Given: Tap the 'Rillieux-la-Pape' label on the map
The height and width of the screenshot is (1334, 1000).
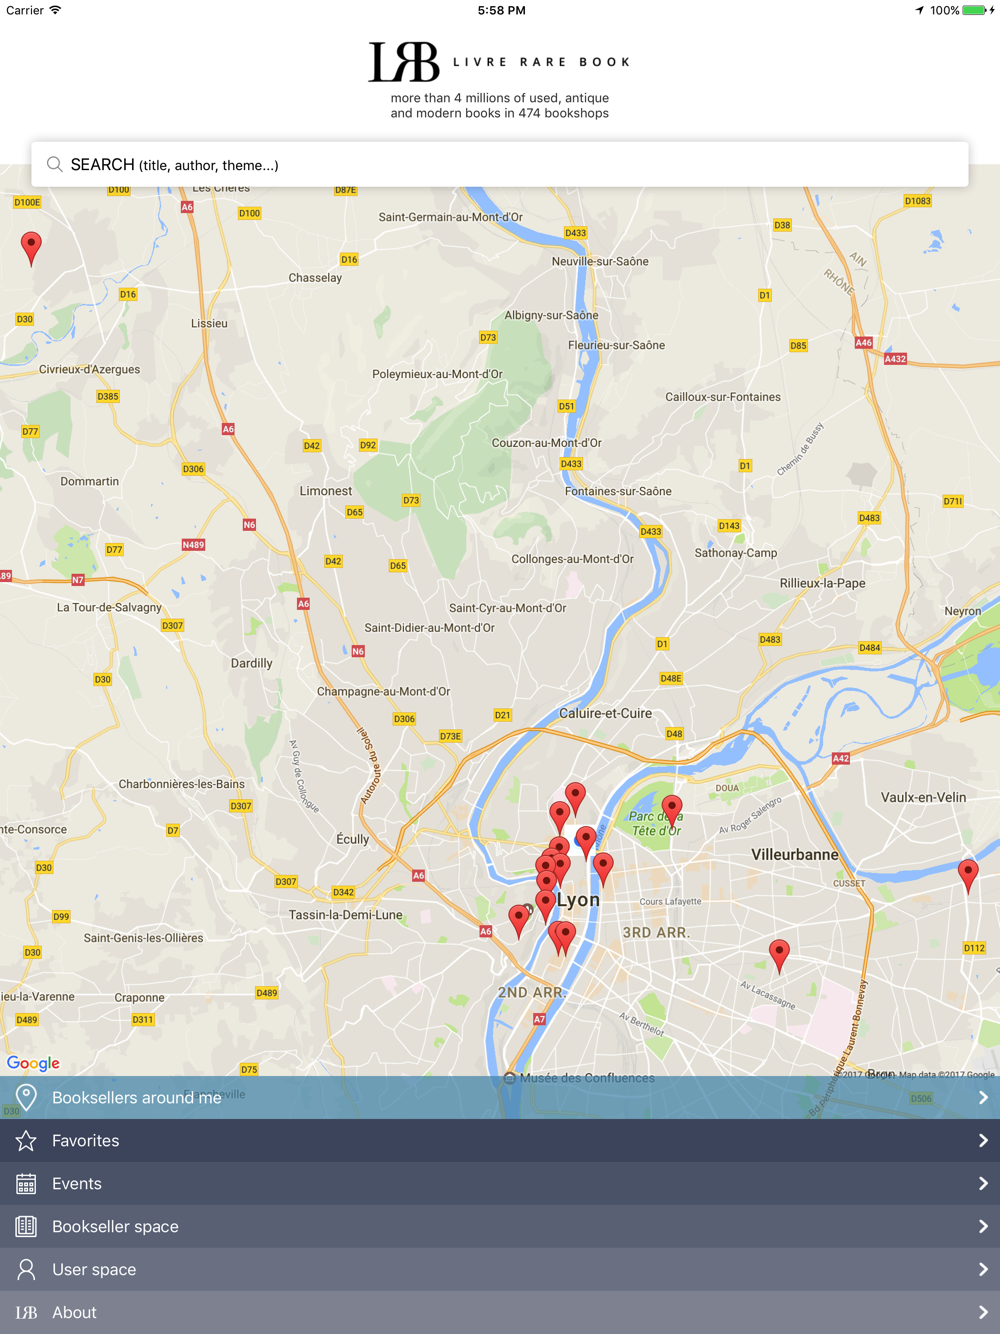Looking at the screenshot, I should point(823,583).
